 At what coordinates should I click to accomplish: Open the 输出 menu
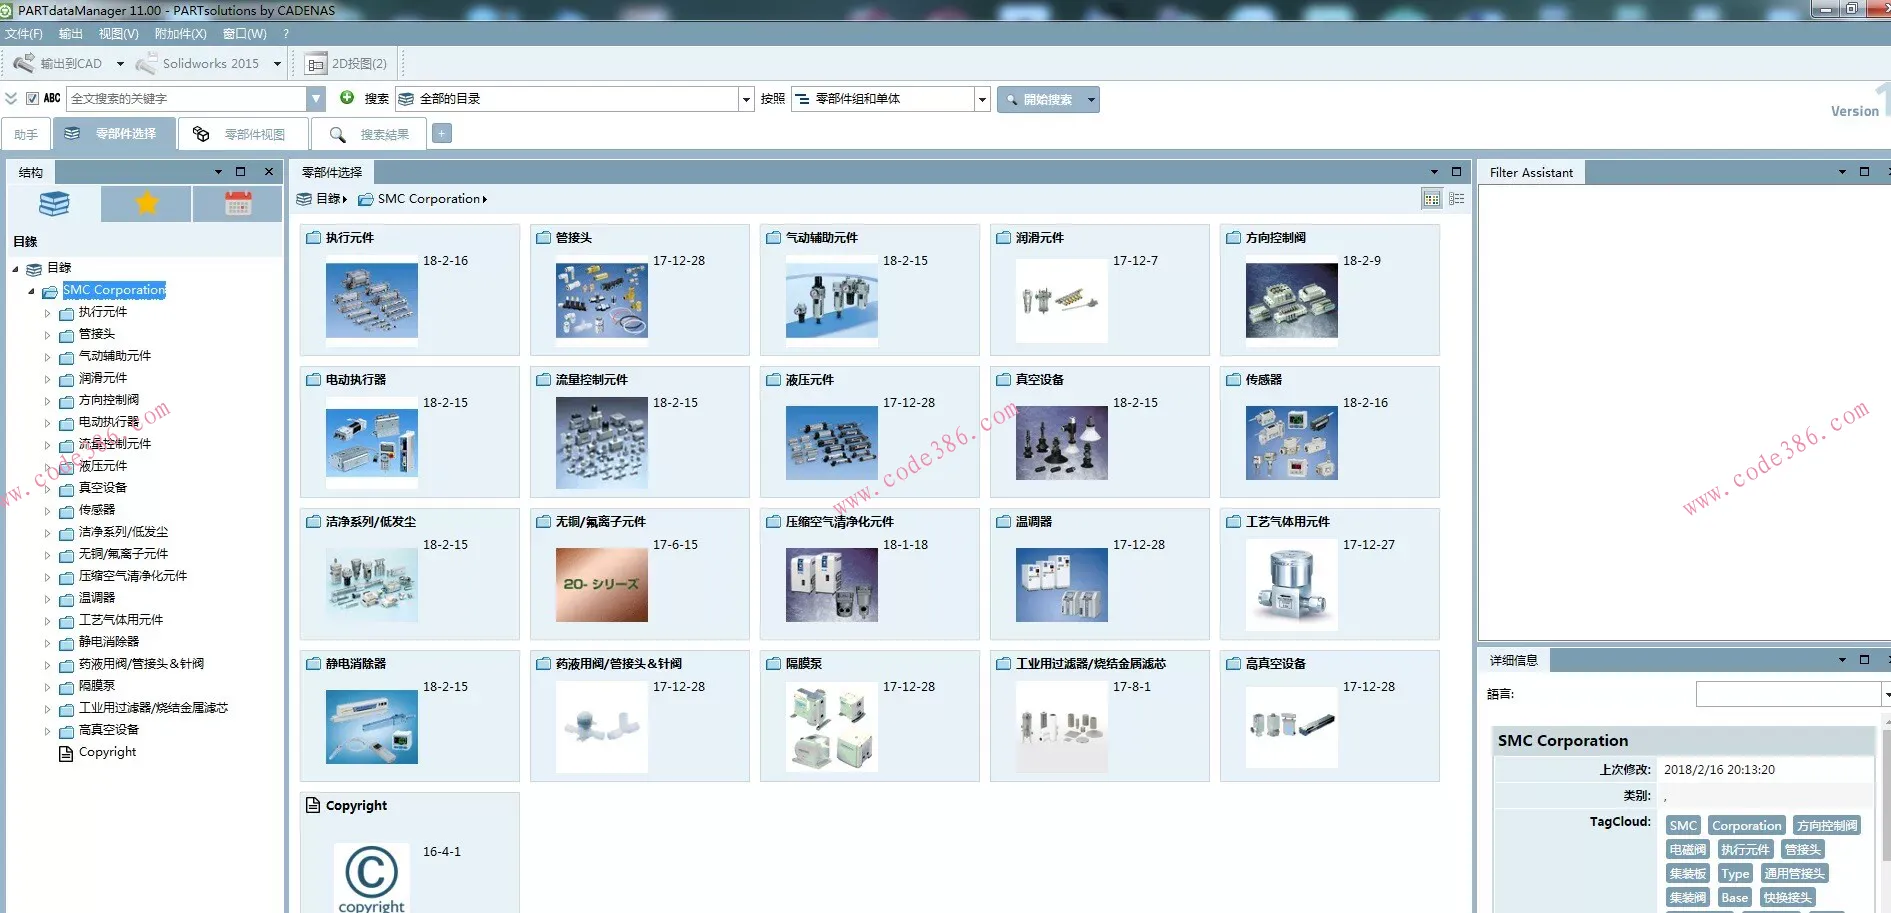71,34
